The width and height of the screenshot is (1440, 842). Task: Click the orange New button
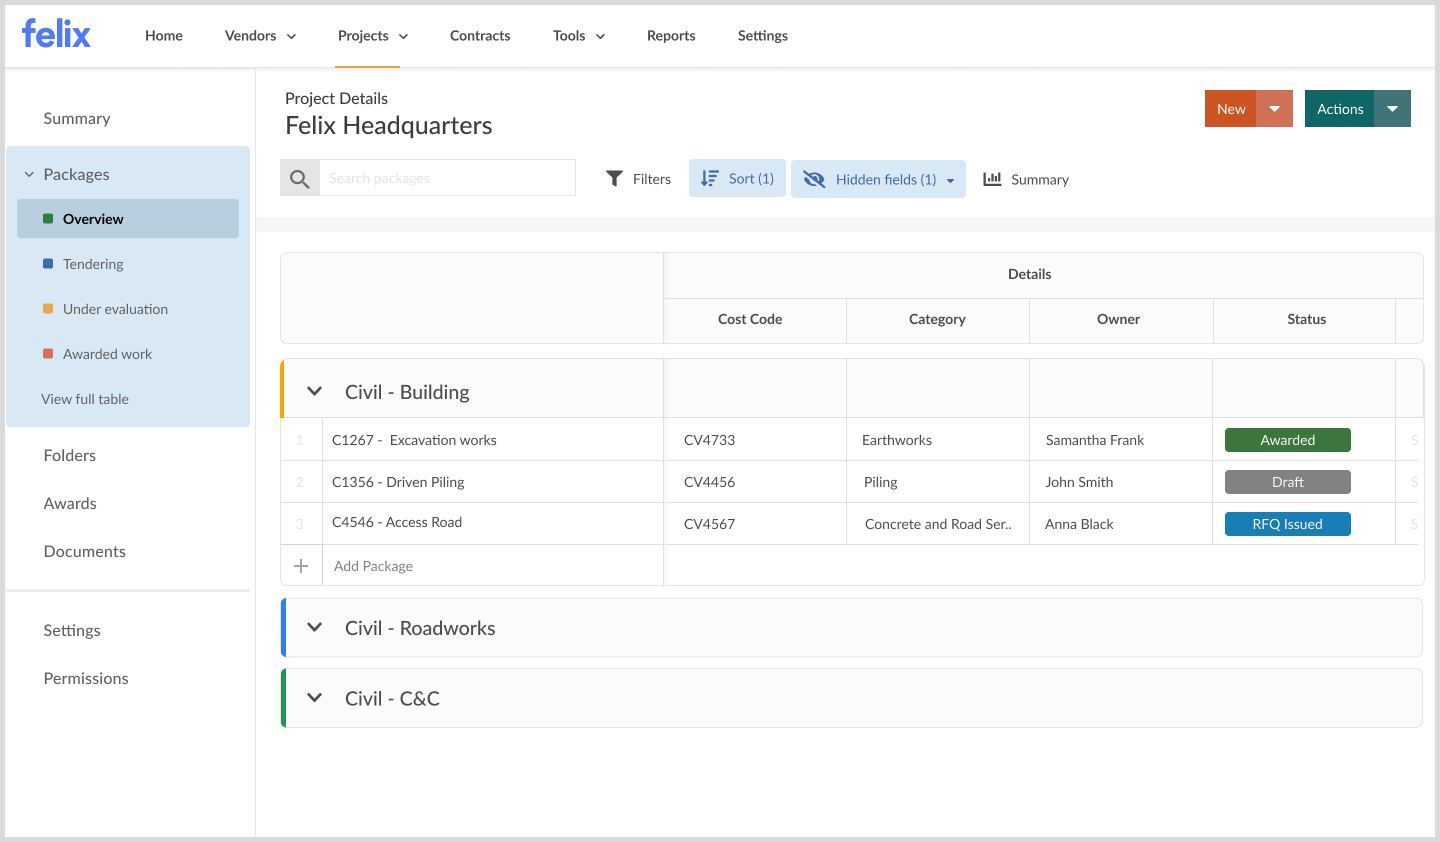[x=1231, y=108]
